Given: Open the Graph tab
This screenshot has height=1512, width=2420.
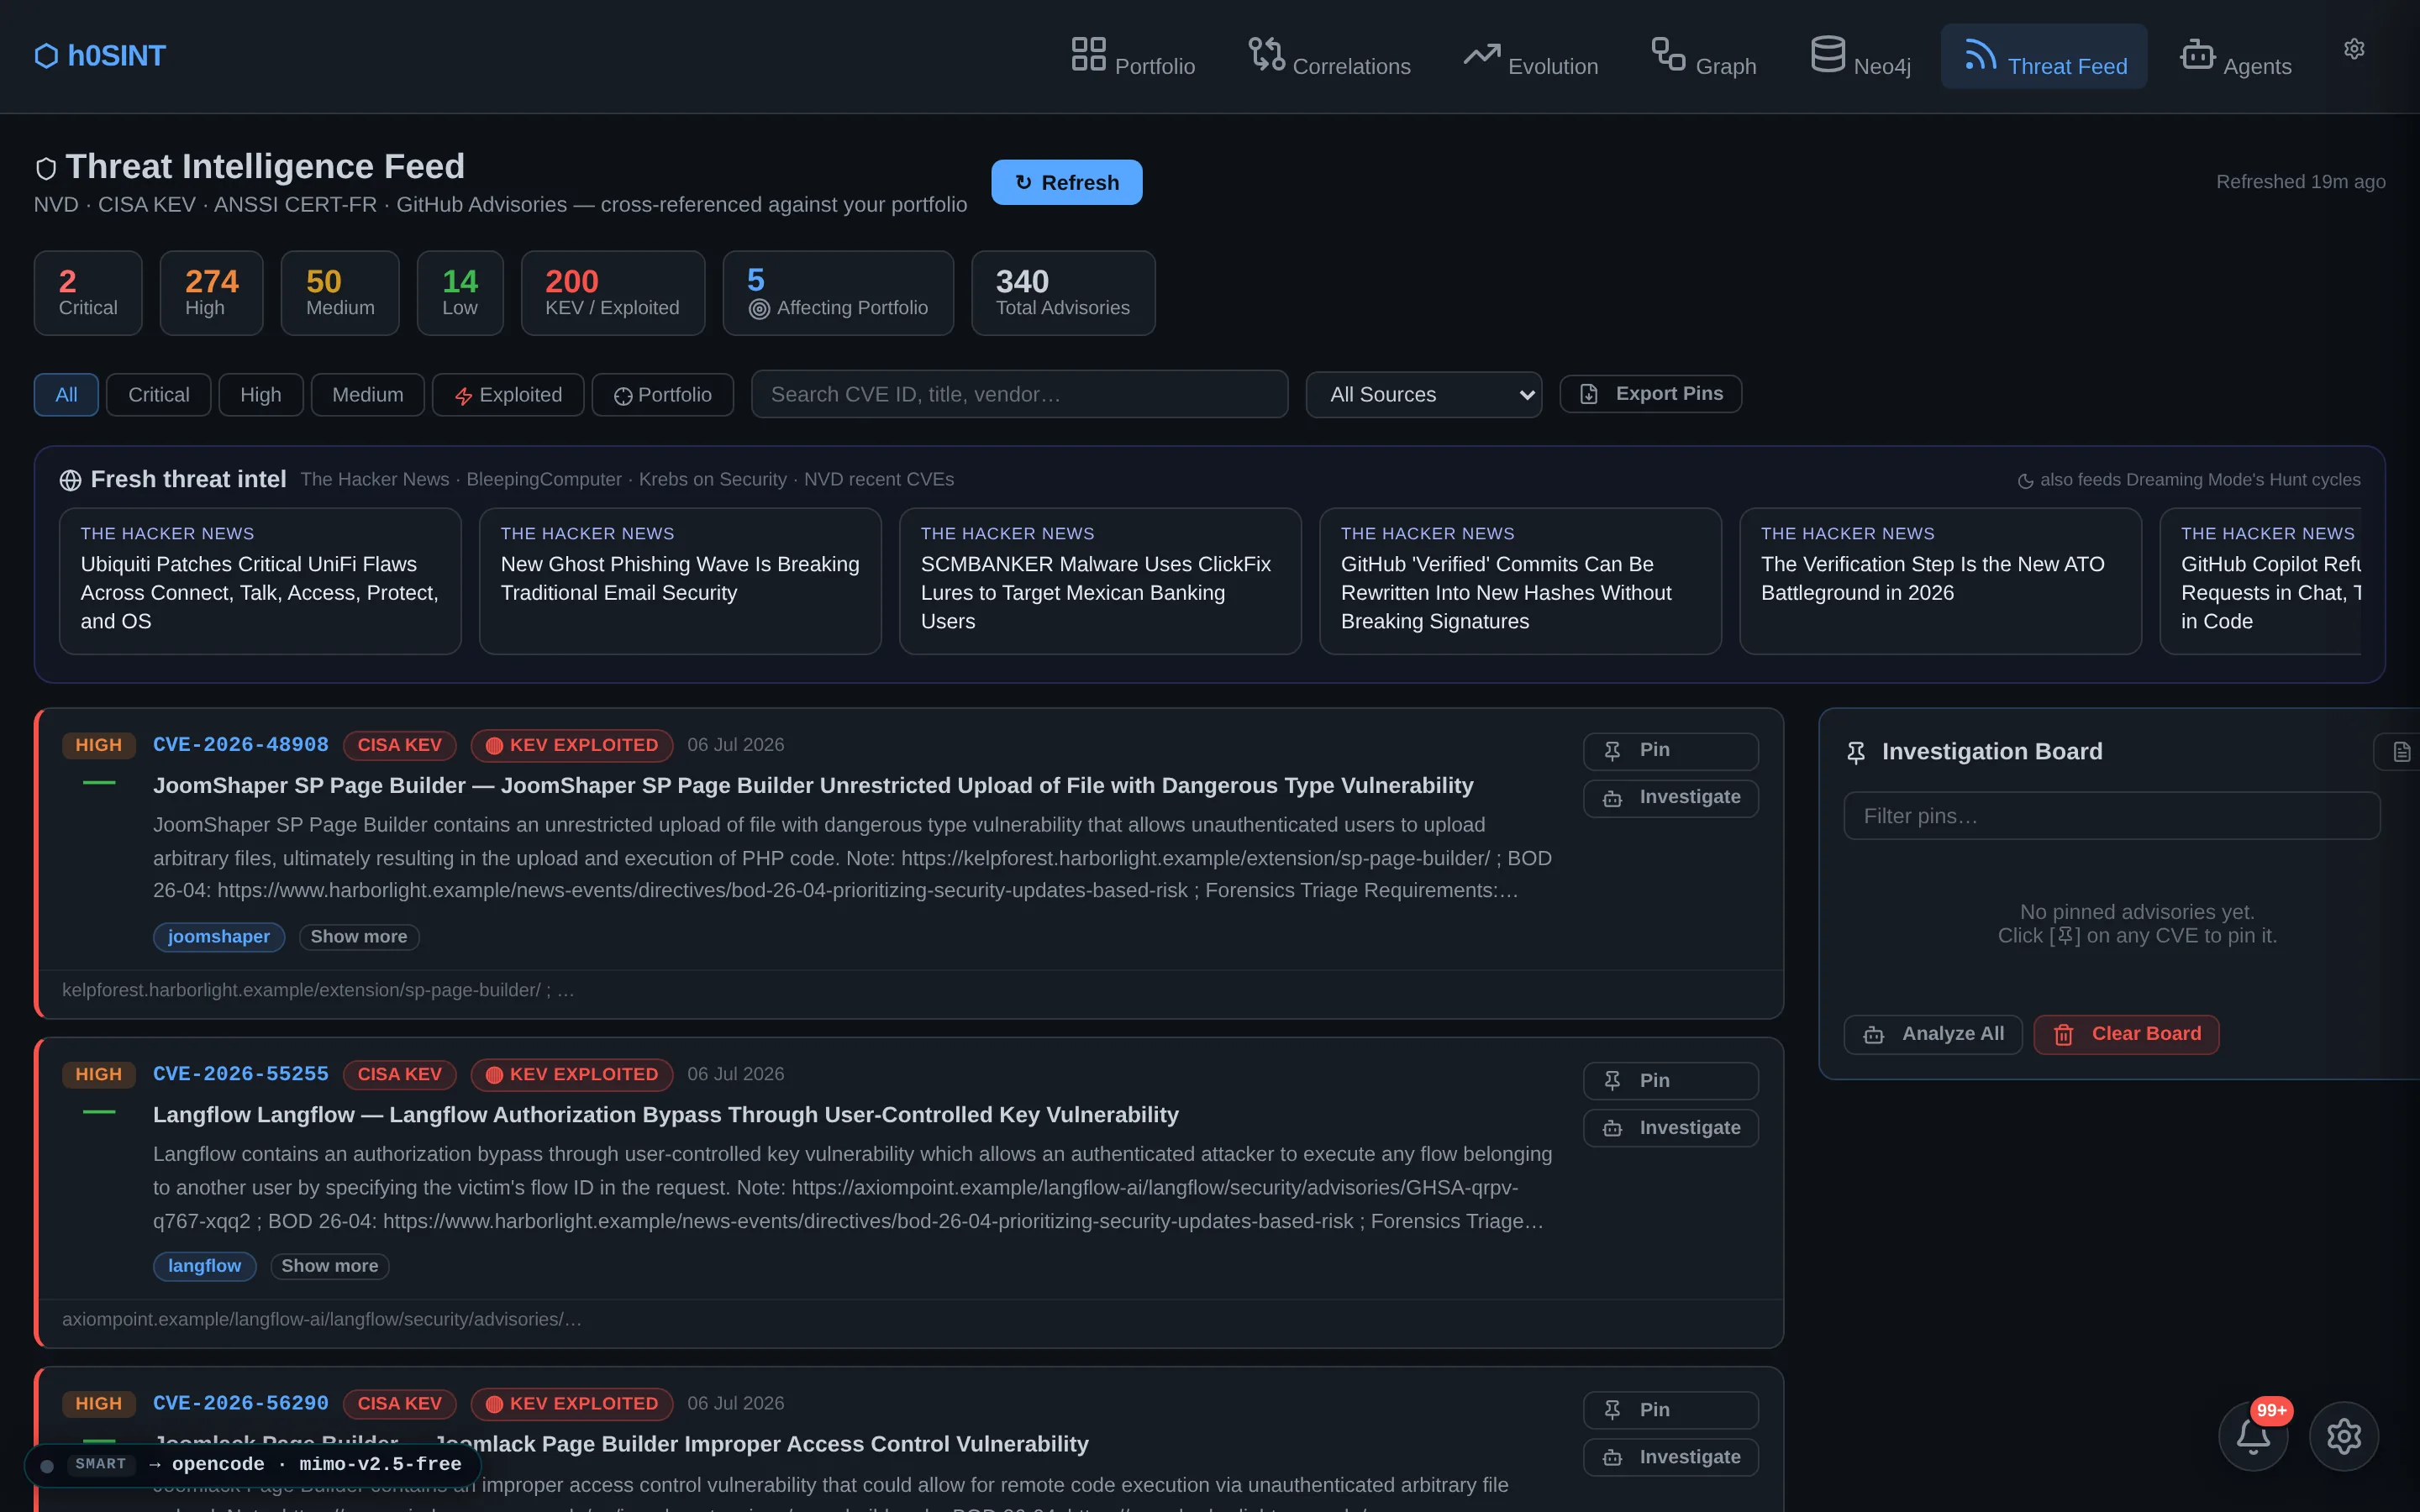Looking at the screenshot, I should [1703, 56].
